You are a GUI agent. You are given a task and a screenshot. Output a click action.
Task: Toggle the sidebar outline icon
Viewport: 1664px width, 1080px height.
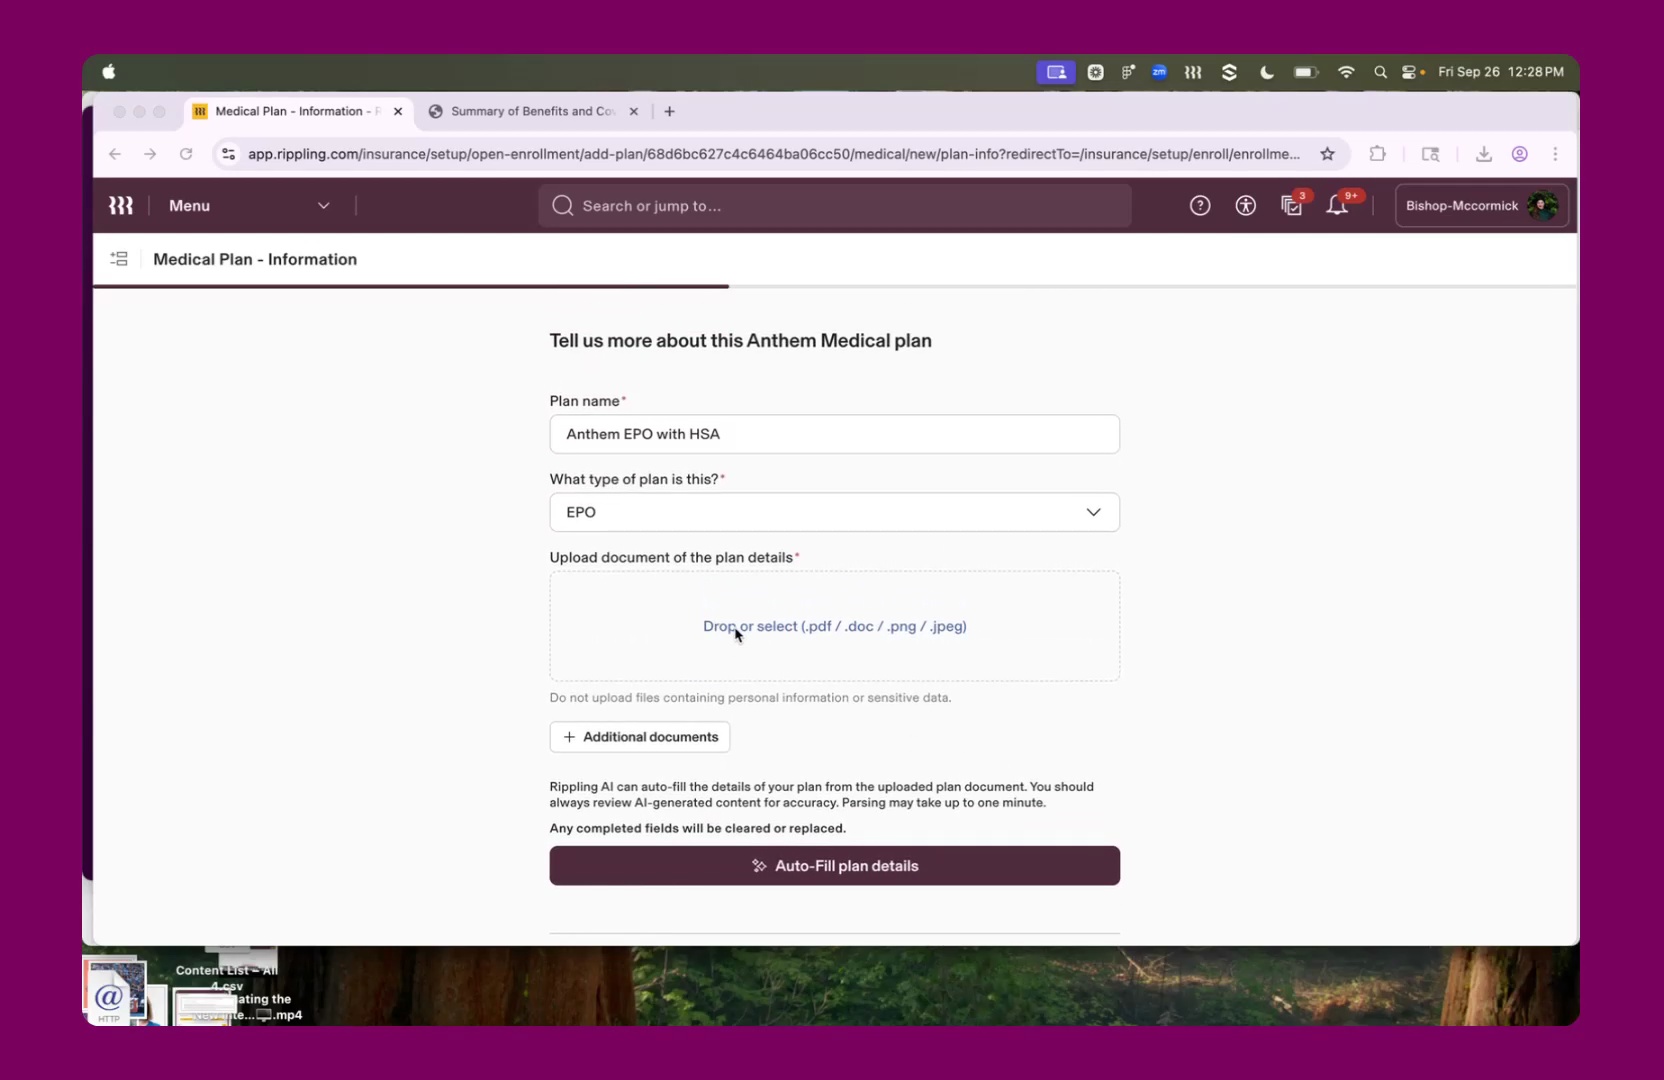coord(119,259)
